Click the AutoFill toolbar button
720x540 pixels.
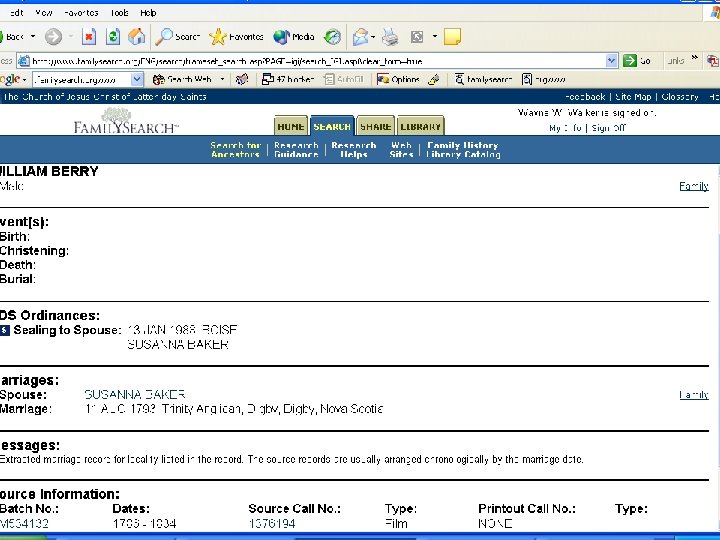[x=344, y=79]
